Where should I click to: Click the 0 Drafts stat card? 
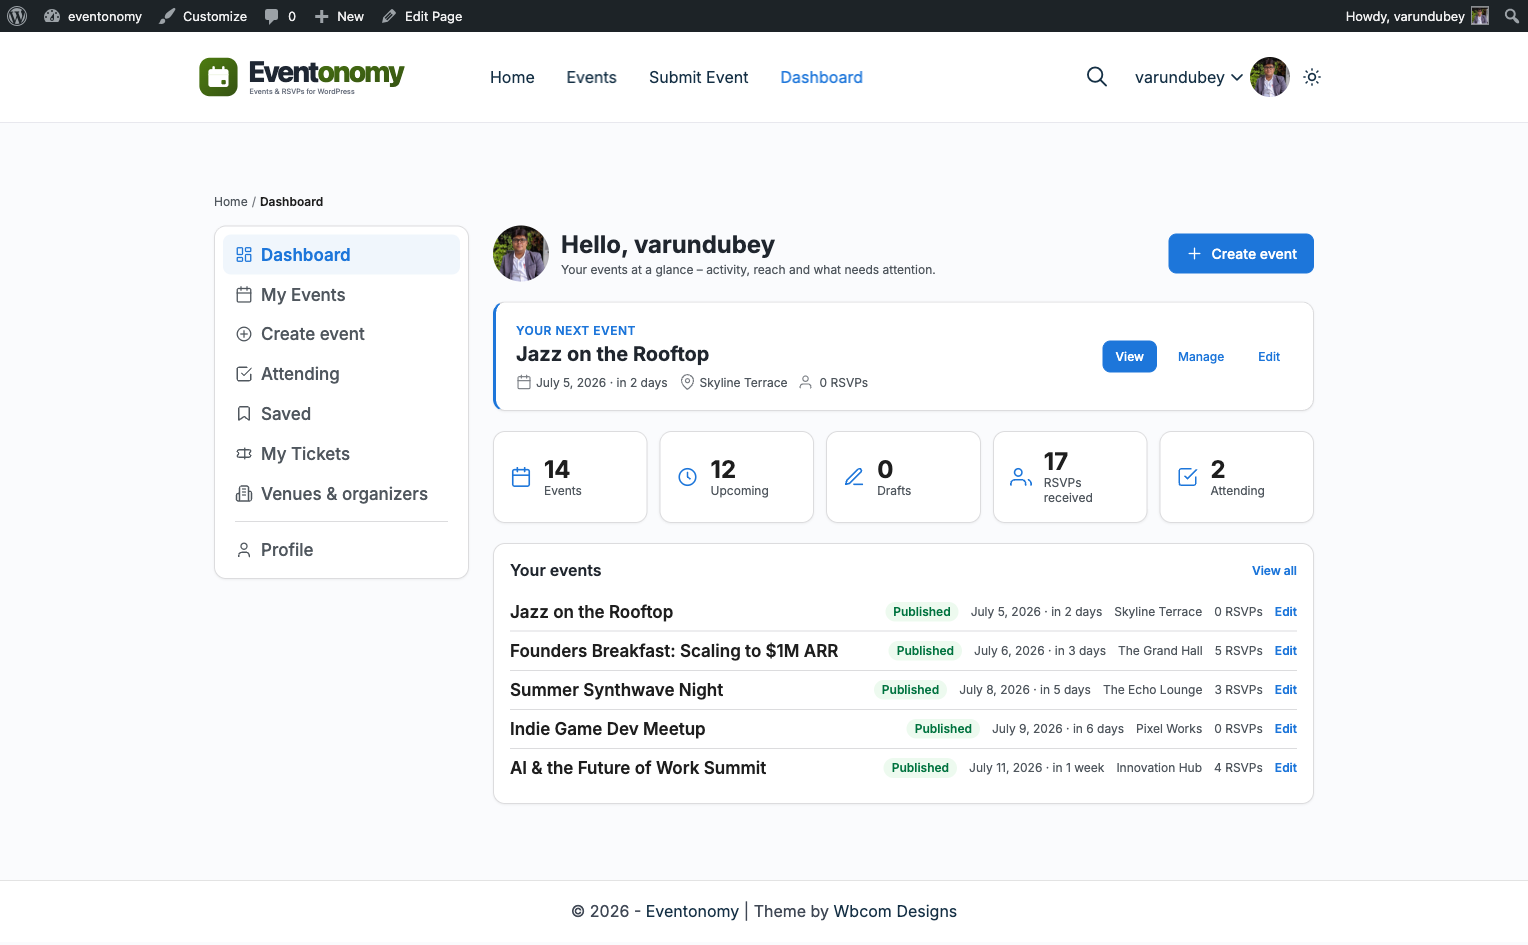(x=903, y=477)
